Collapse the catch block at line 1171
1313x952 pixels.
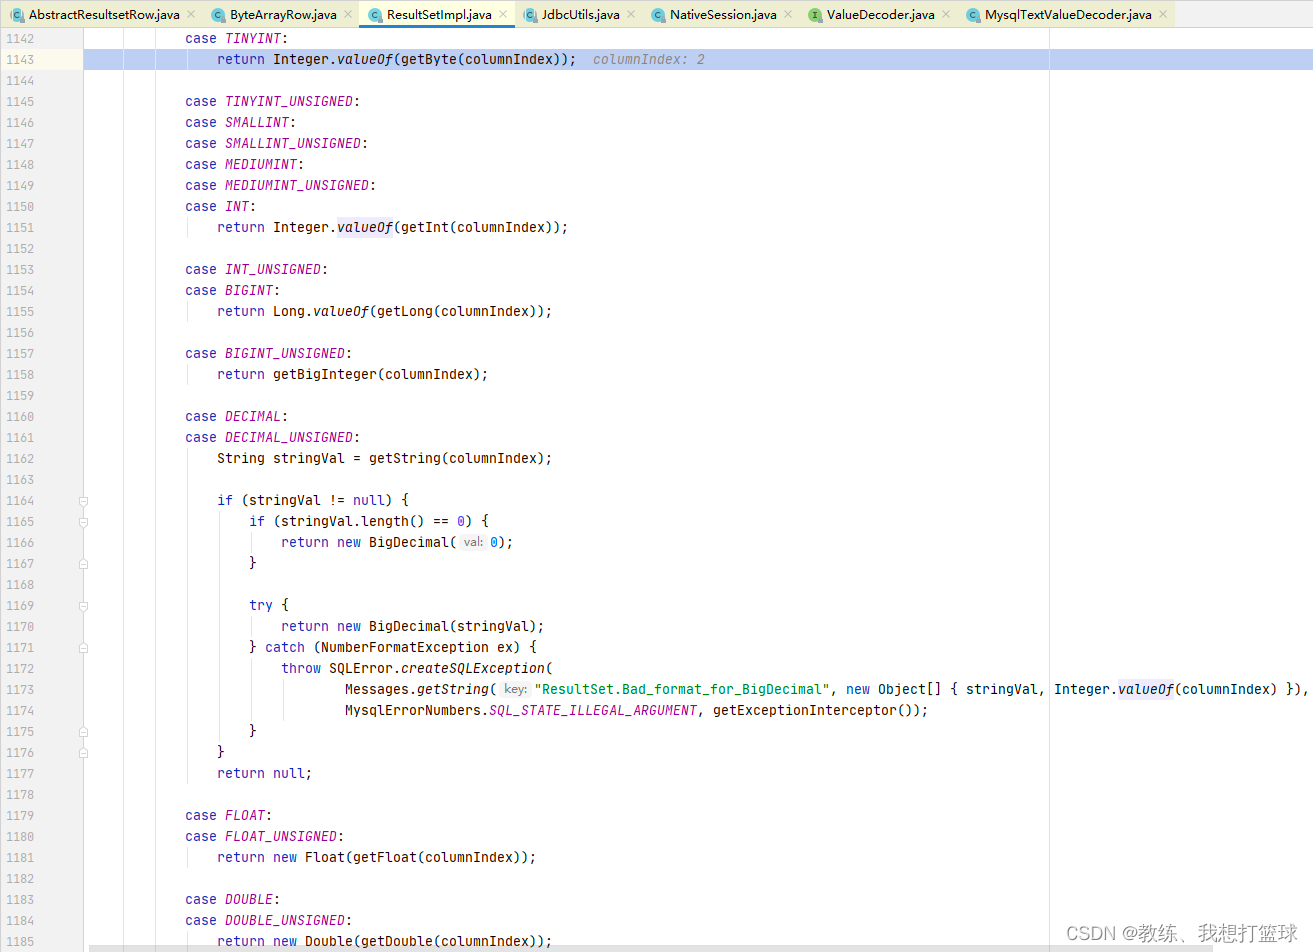coord(84,648)
